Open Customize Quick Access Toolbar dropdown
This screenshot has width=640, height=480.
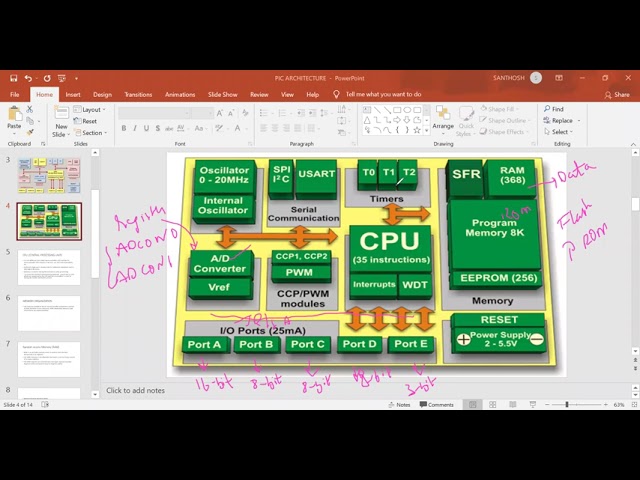(76, 78)
